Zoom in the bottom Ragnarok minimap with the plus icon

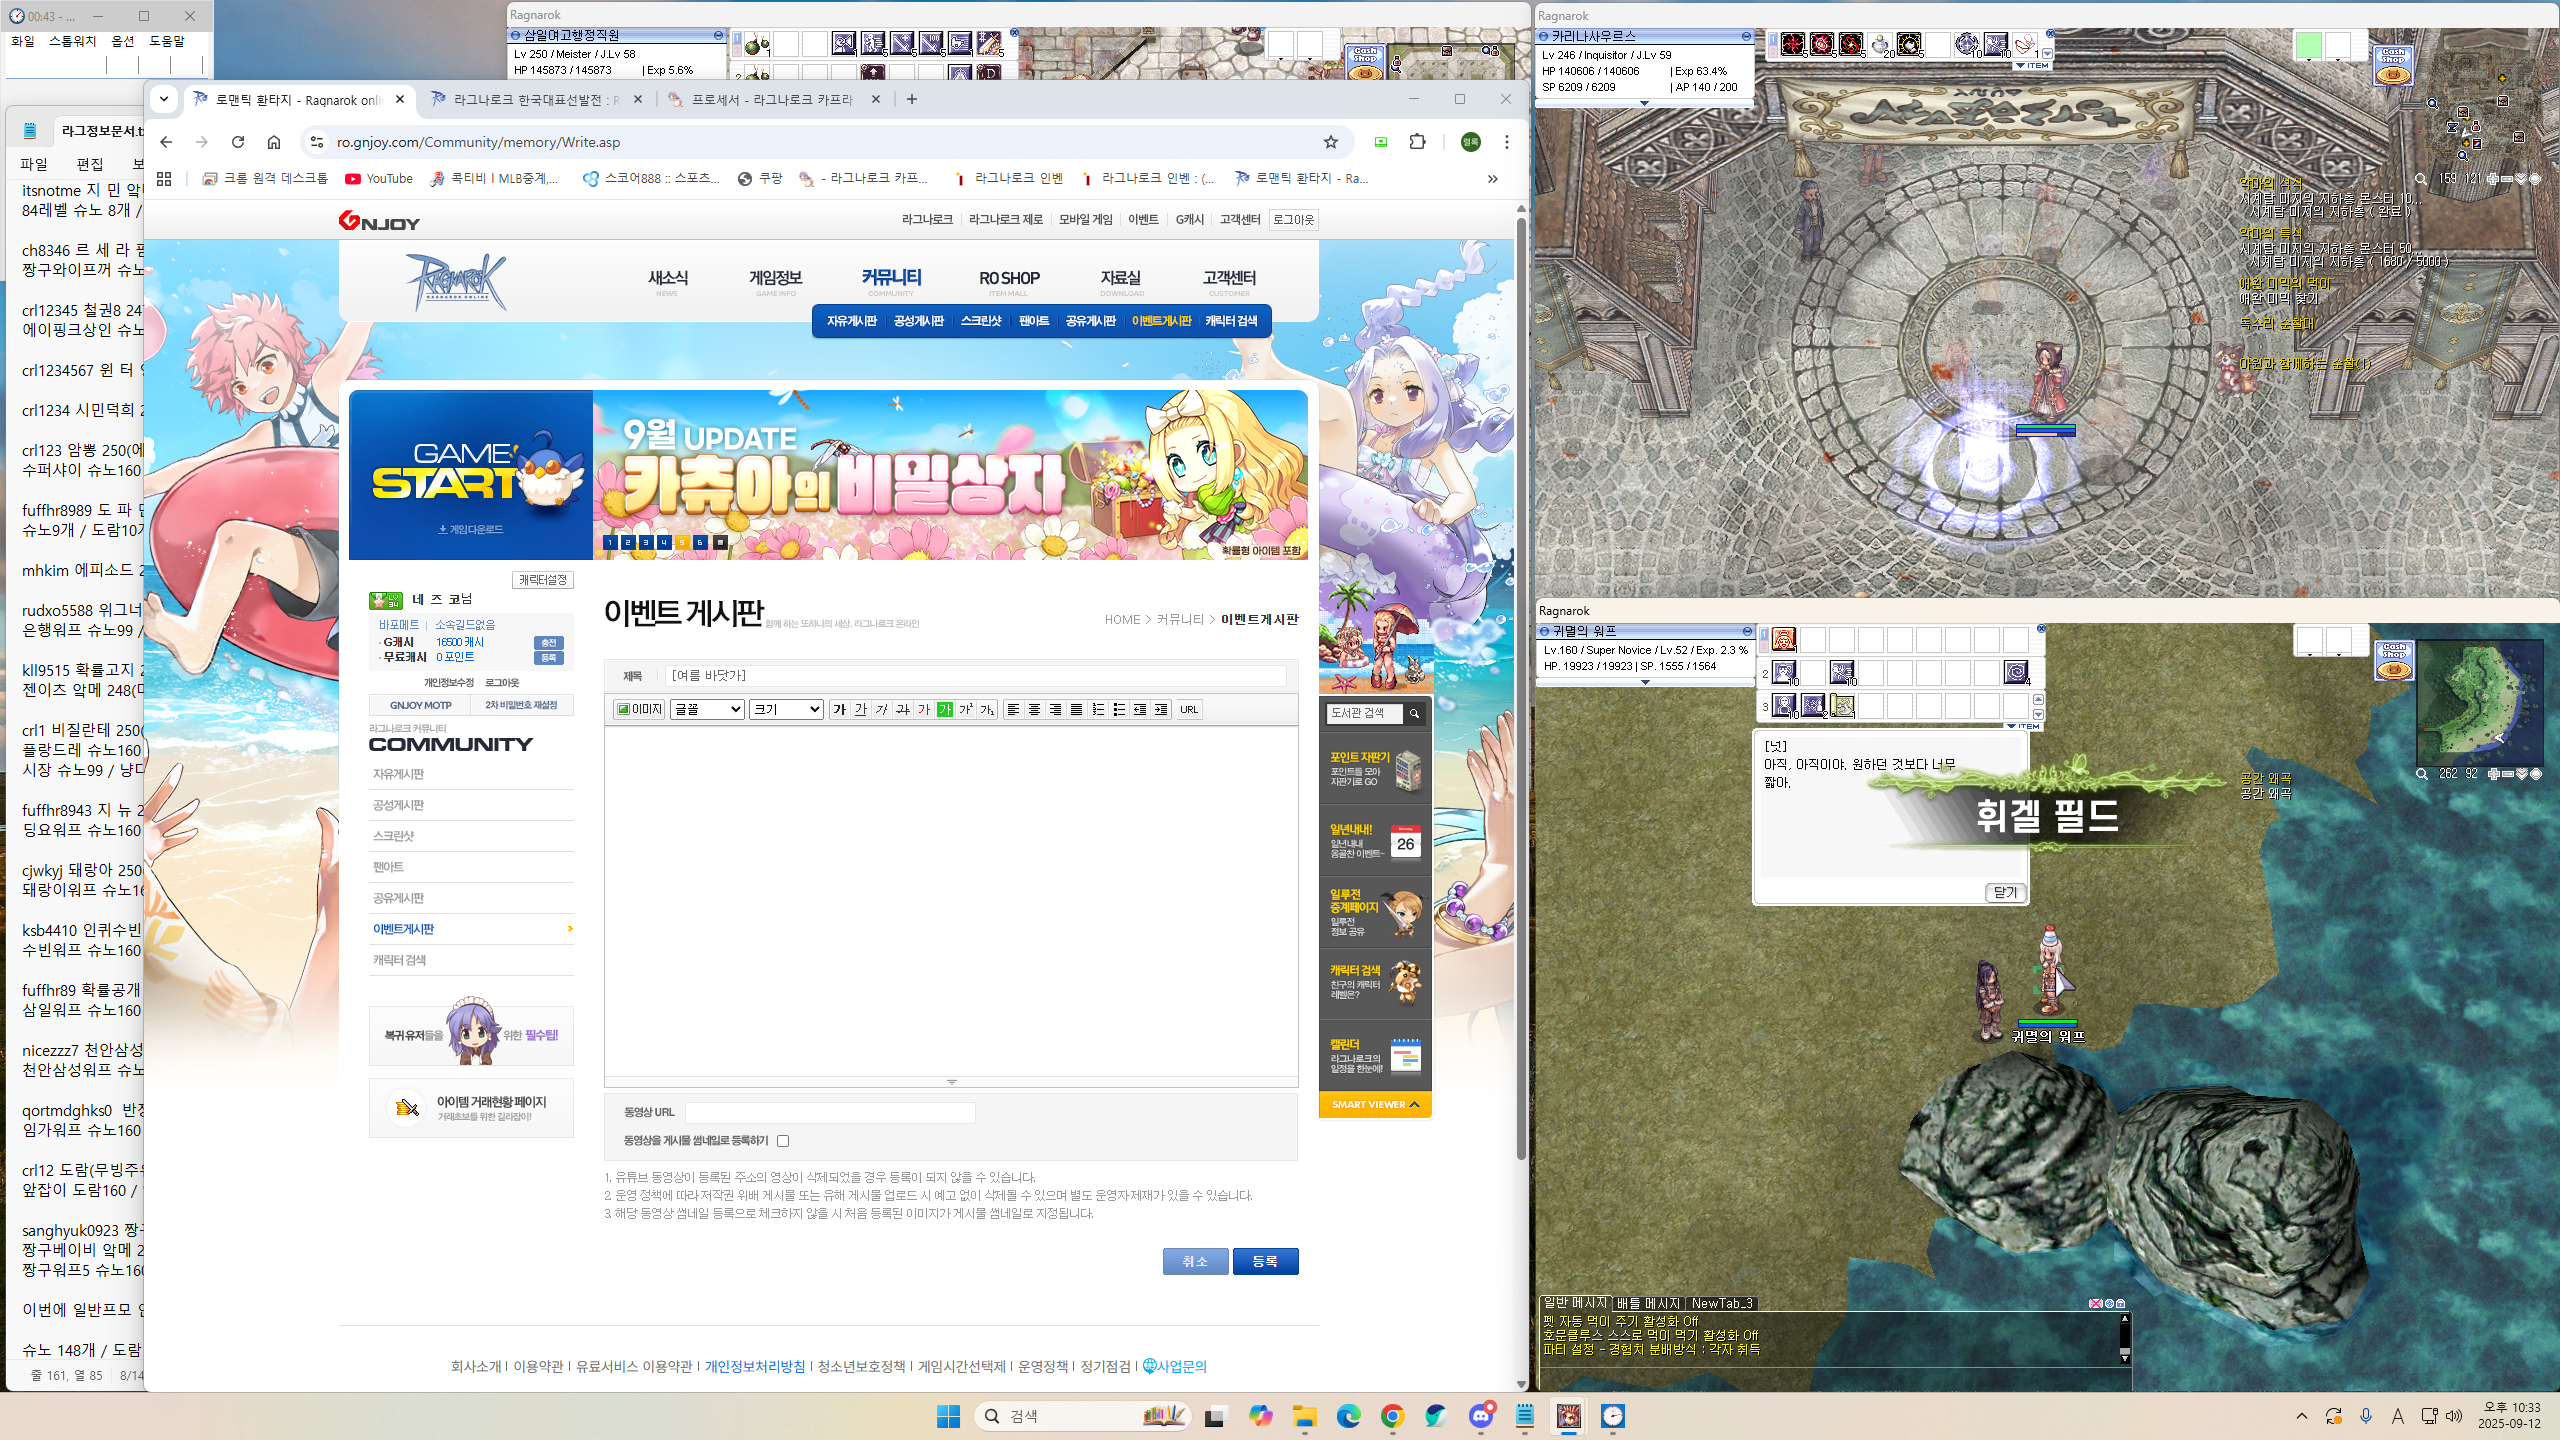2493,774
